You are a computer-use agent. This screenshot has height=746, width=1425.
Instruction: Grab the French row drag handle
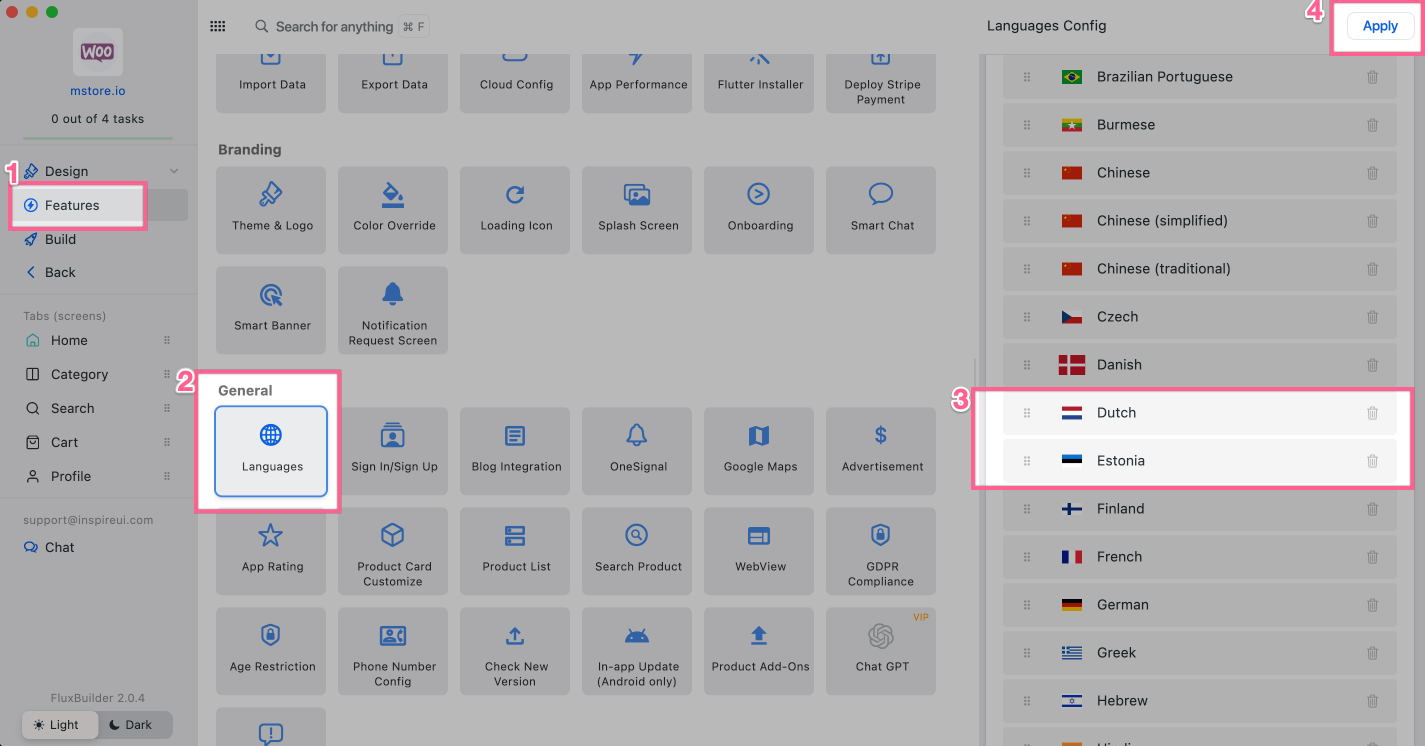coord(1026,557)
